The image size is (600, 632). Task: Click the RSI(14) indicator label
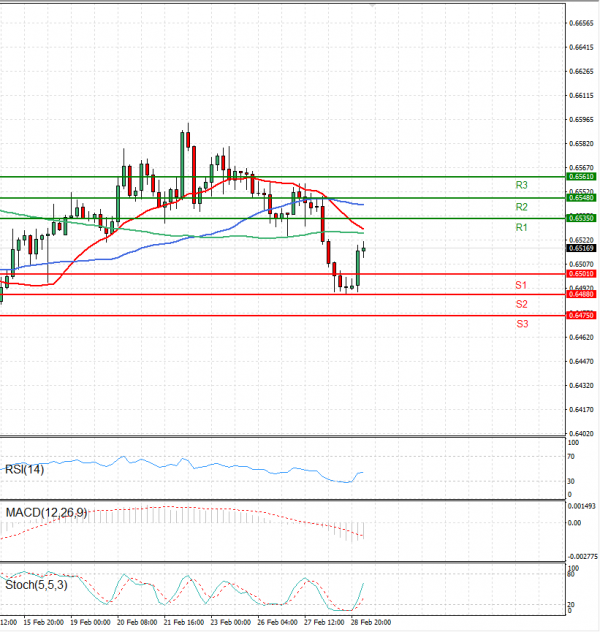pos(26,469)
